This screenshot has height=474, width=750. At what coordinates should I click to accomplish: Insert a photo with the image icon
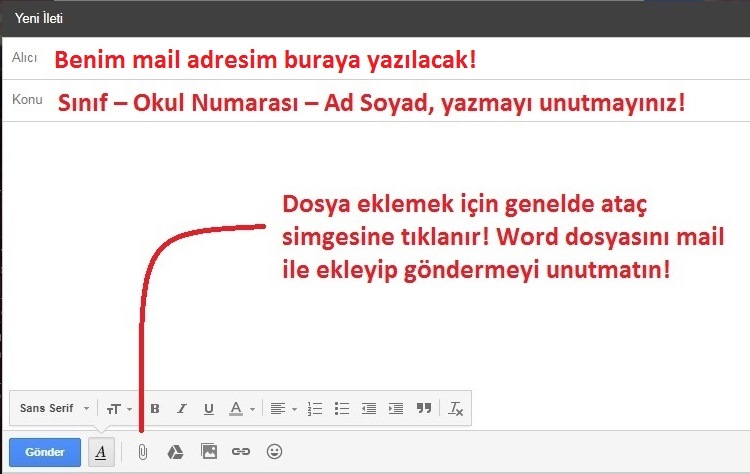pyautogui.click(x=209, y=452)
